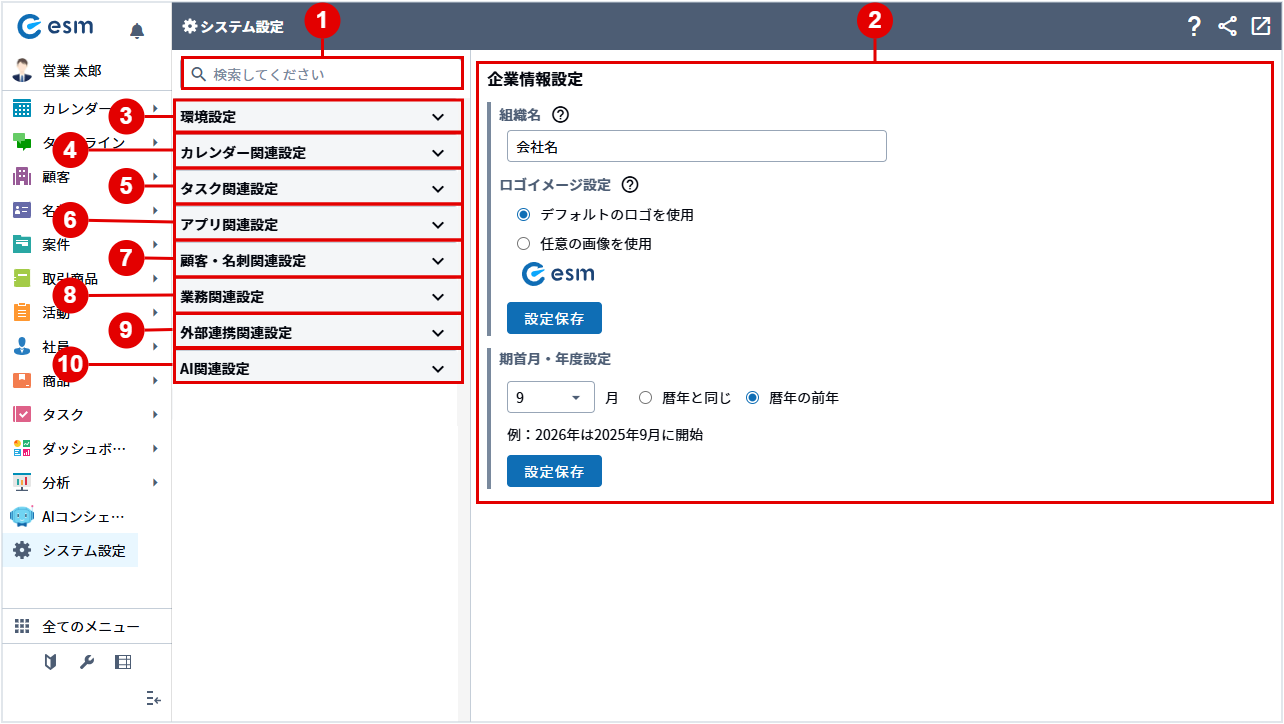Click the share icon in header
This screenshot has height=724, width=1284.
[x=1228, y=27]
